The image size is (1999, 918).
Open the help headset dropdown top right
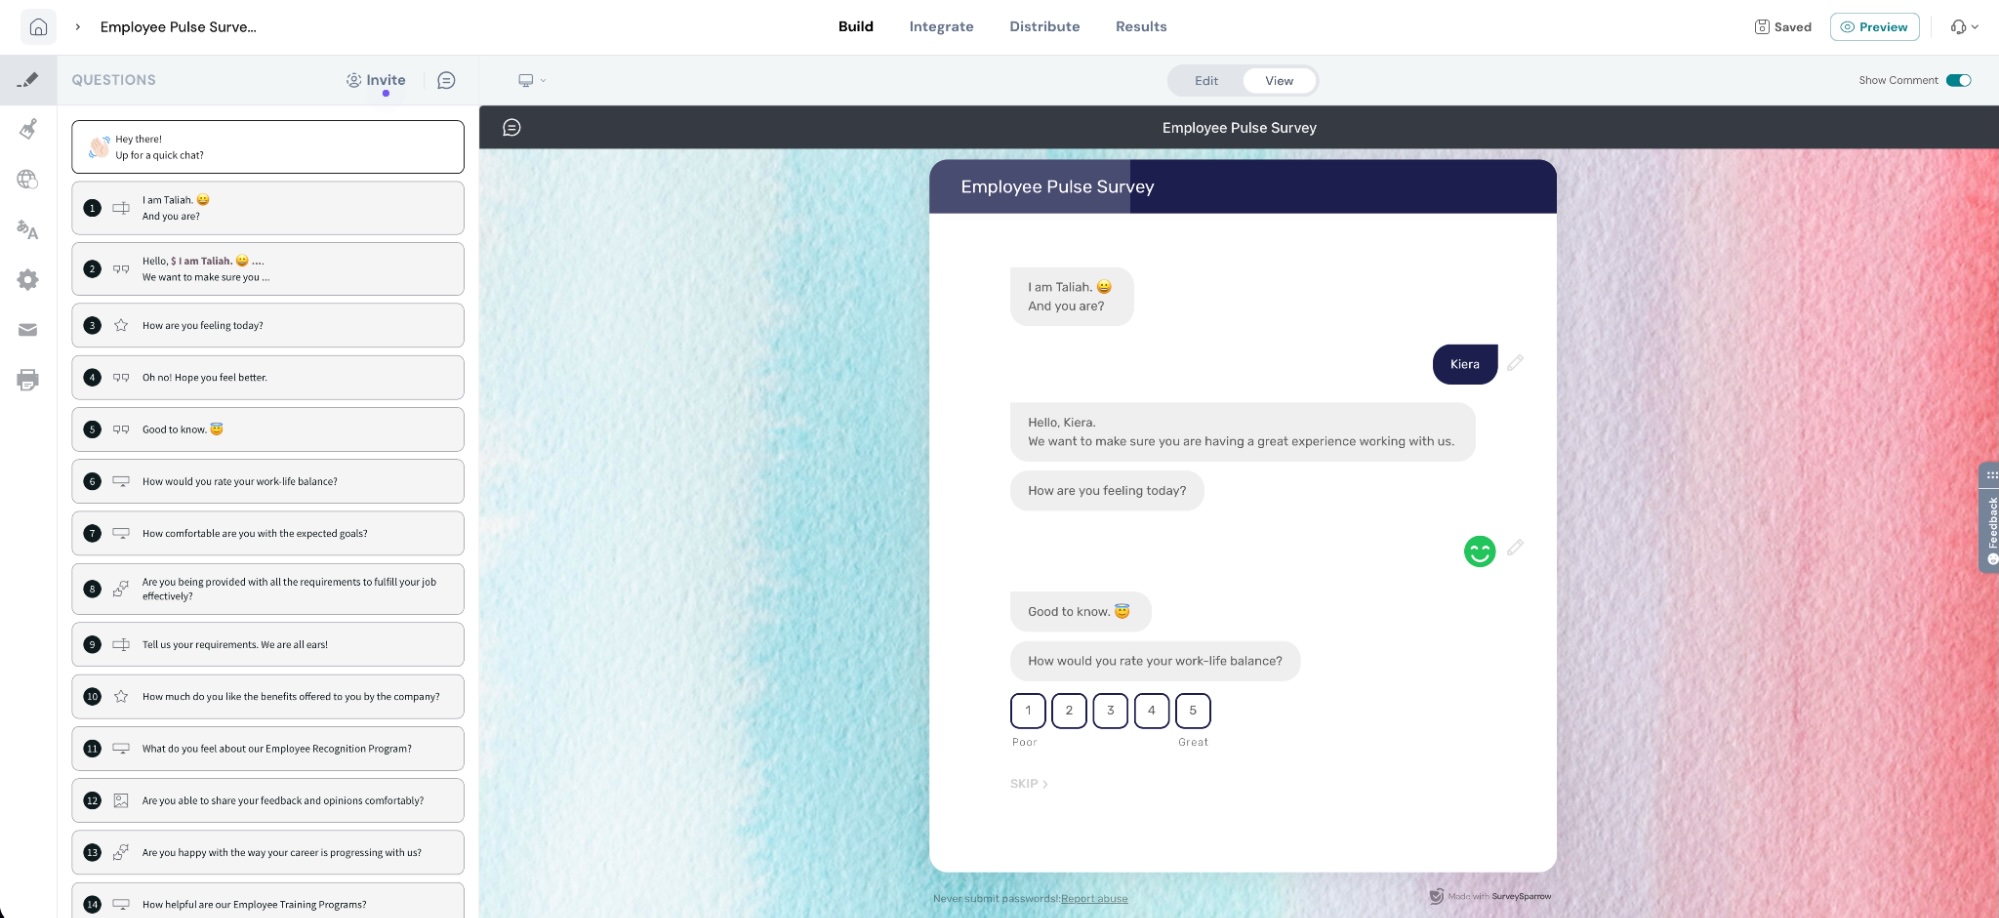1965,27
